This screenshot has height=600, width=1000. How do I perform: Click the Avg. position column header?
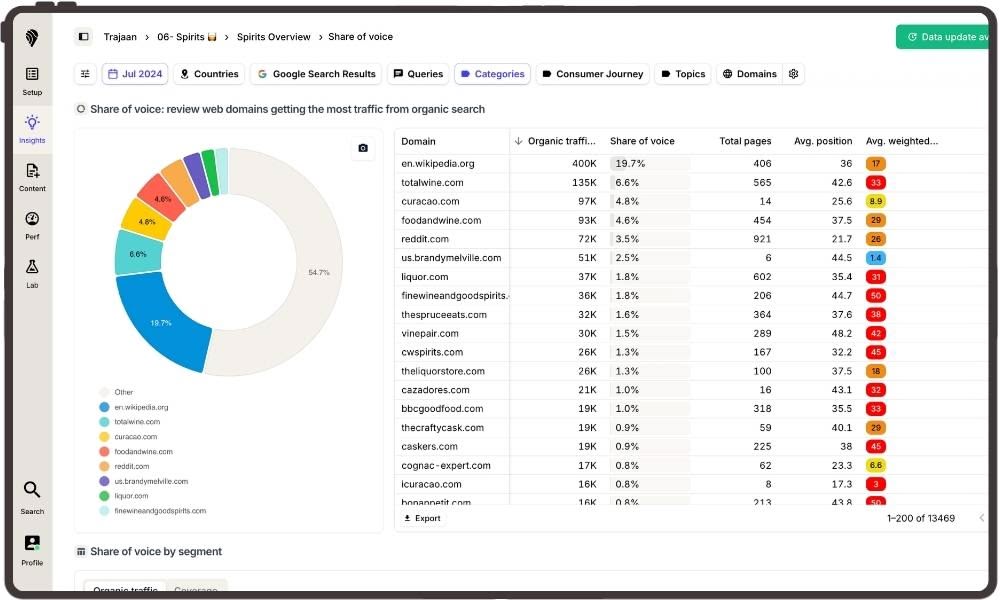823,141
